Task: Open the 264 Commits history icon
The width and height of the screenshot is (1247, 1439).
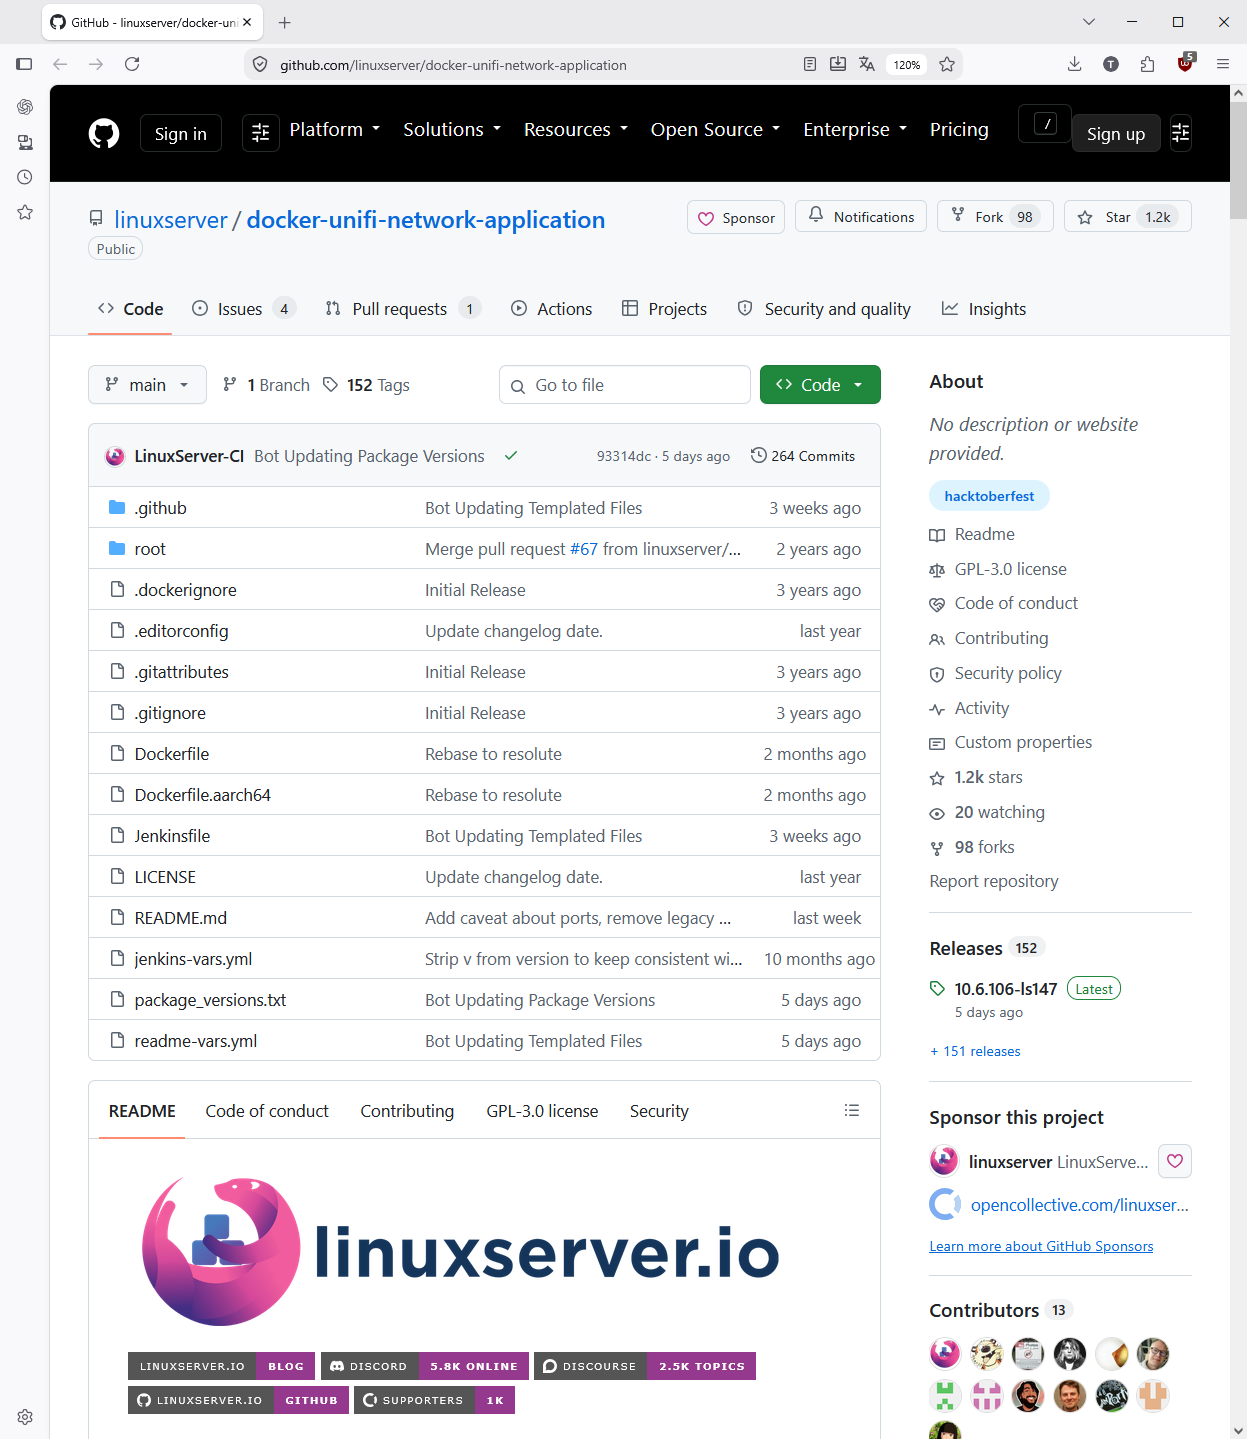Action: pos(759,456)
